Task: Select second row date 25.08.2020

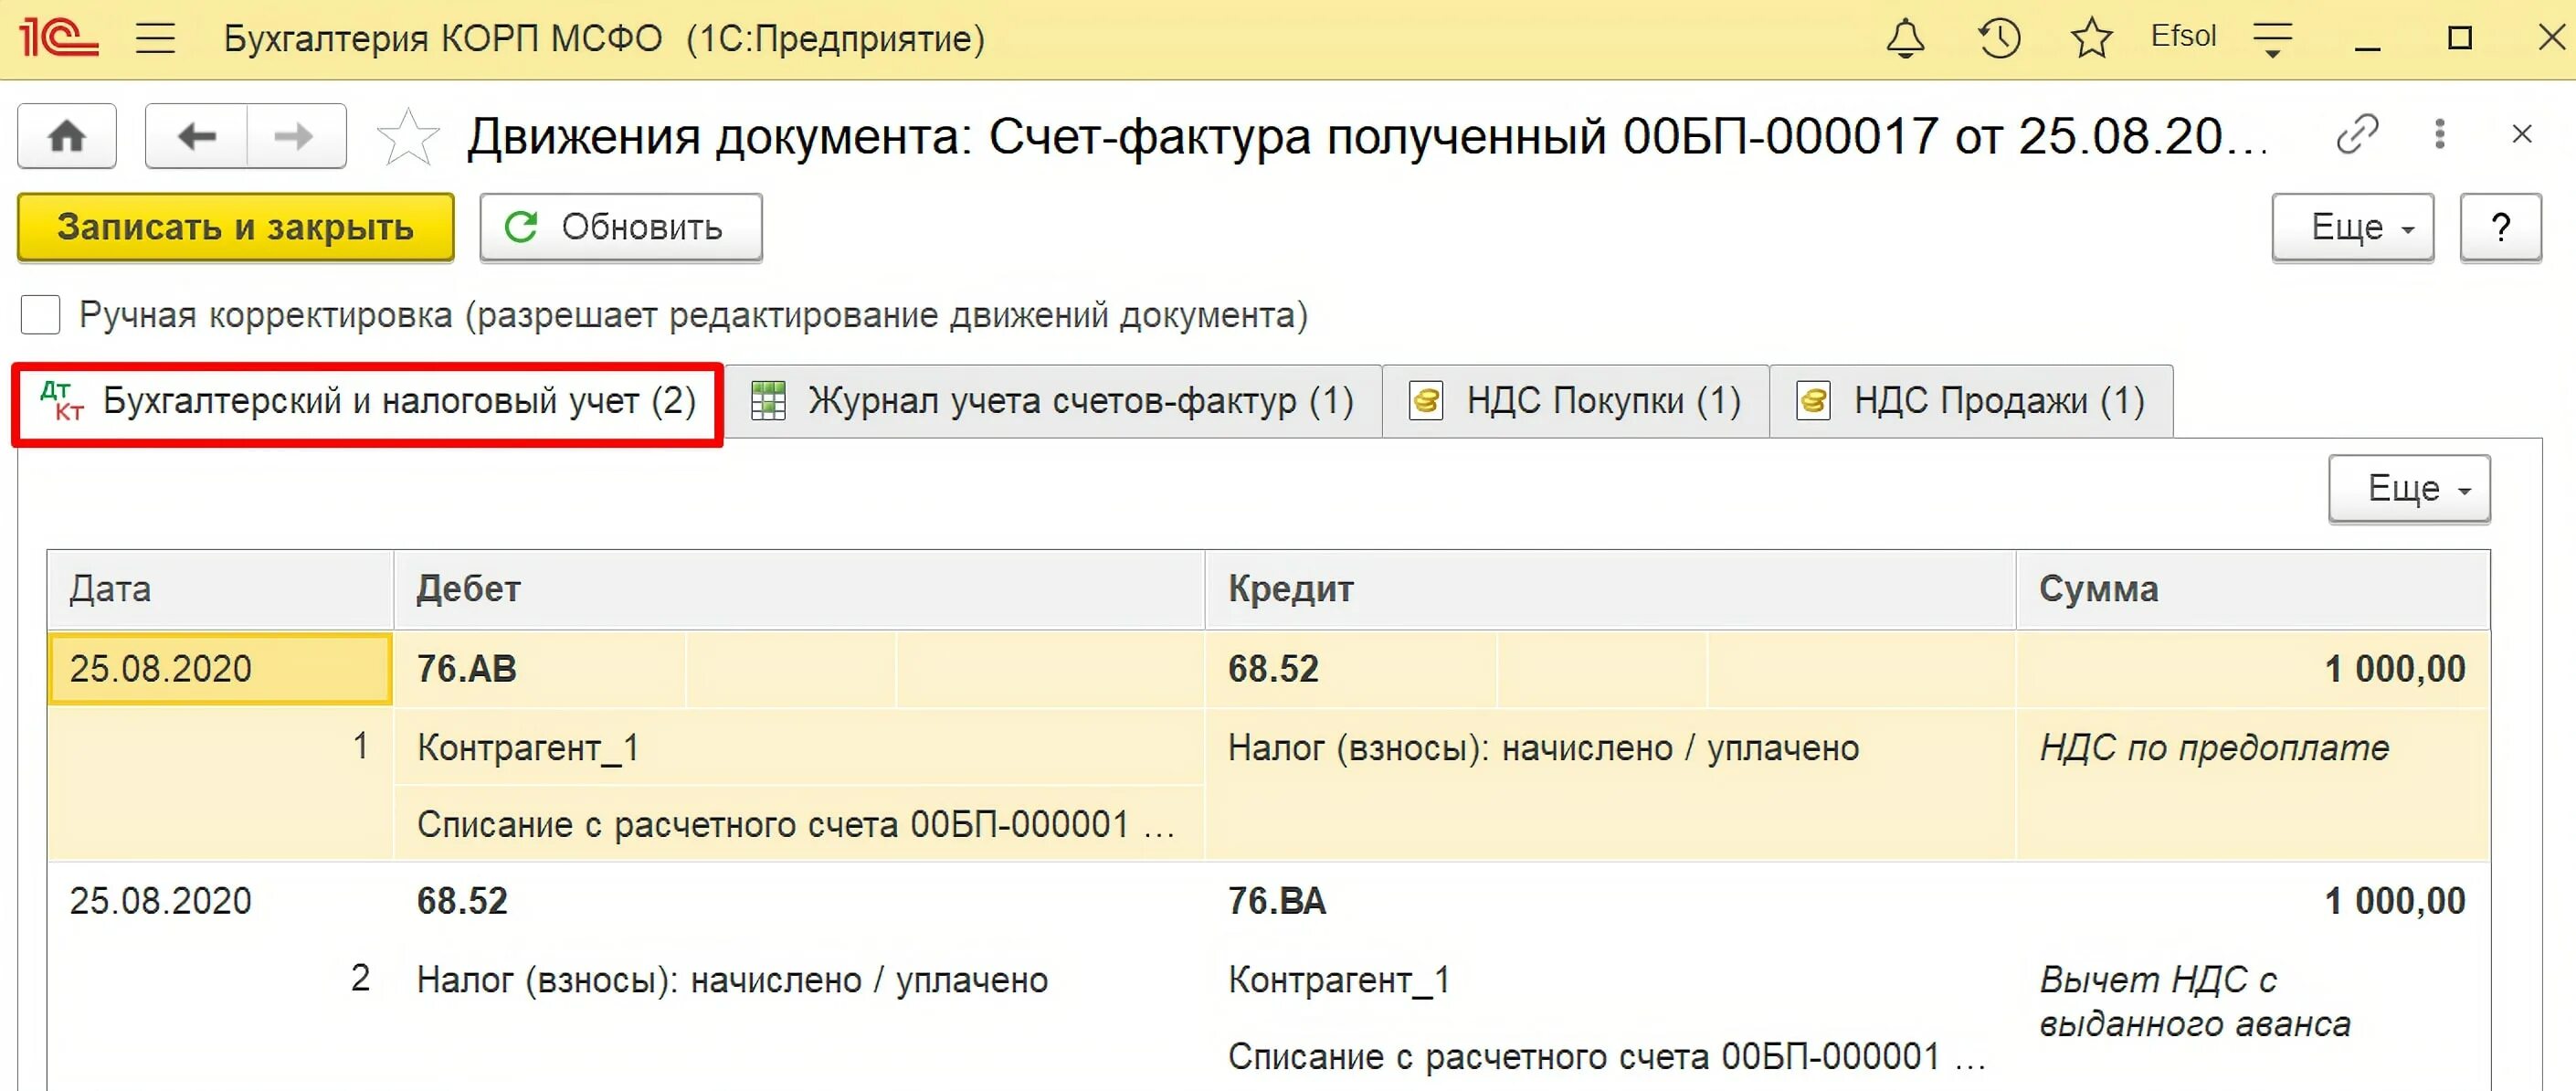Action: (160, 901)
